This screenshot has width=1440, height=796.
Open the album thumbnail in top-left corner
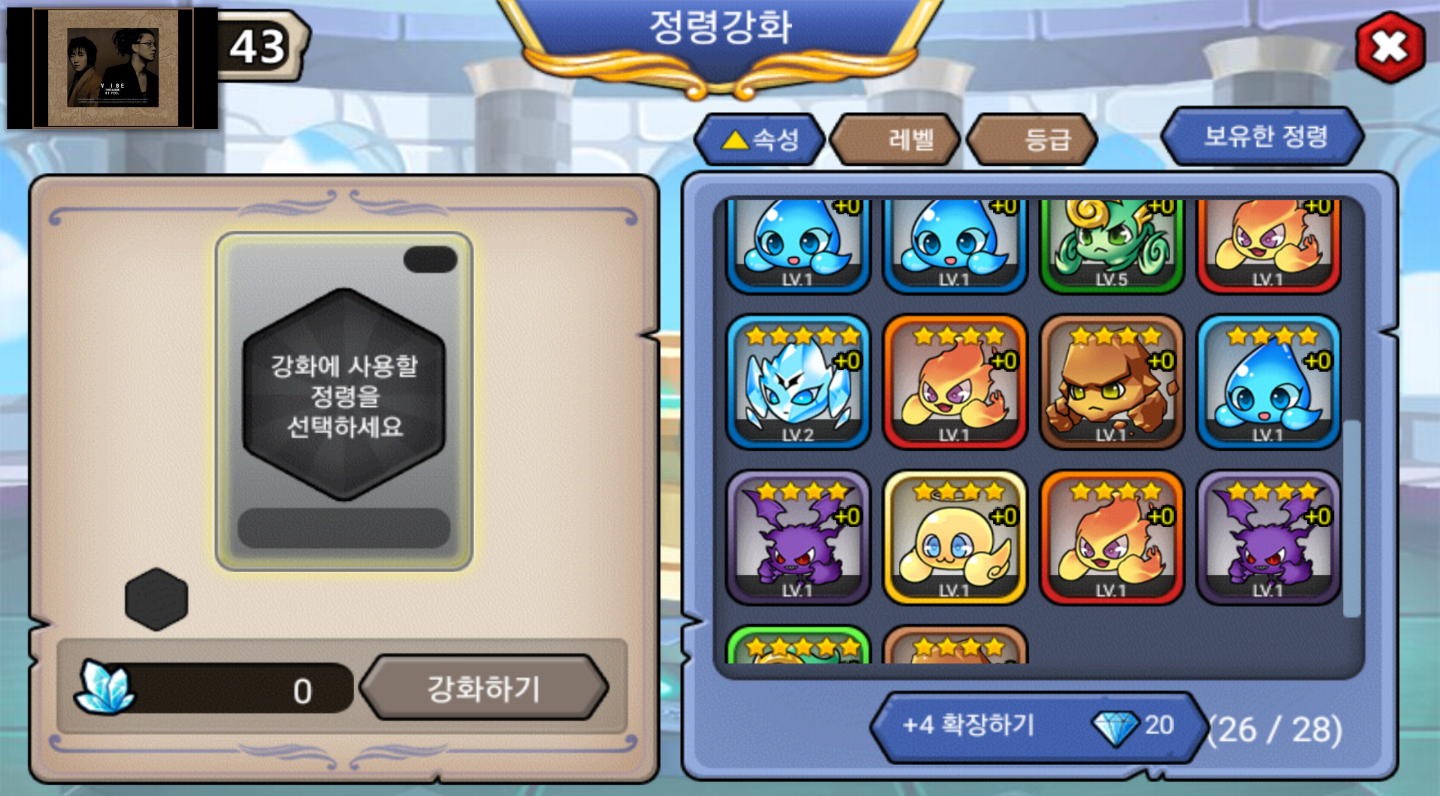pos(113,68)
